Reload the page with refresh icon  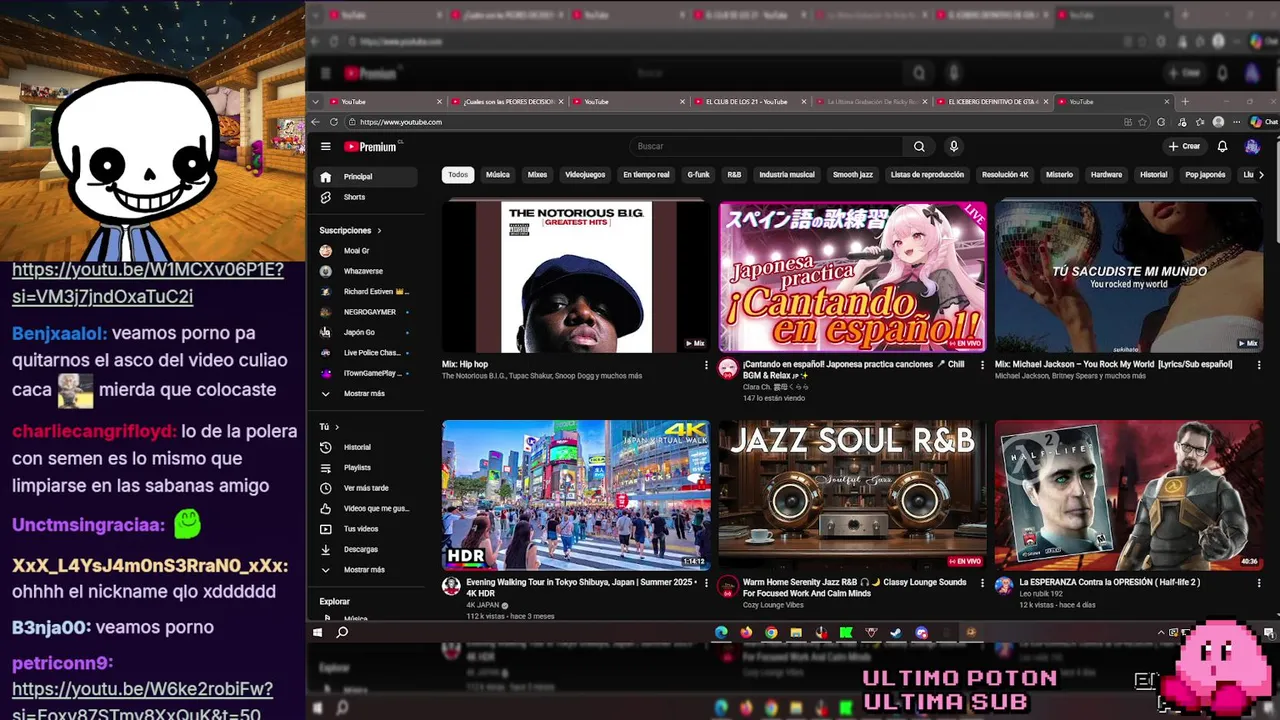[x=334, y=122]
